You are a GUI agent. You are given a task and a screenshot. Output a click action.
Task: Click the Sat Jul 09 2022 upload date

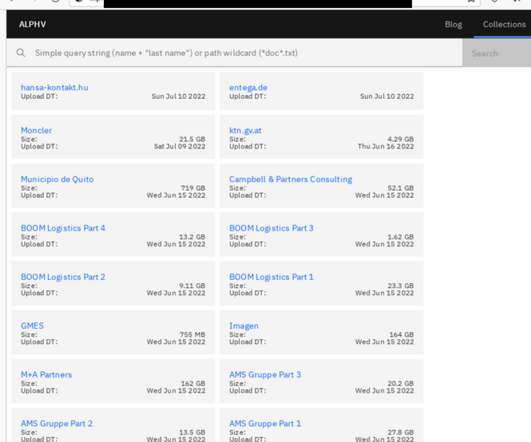[180, 146]
